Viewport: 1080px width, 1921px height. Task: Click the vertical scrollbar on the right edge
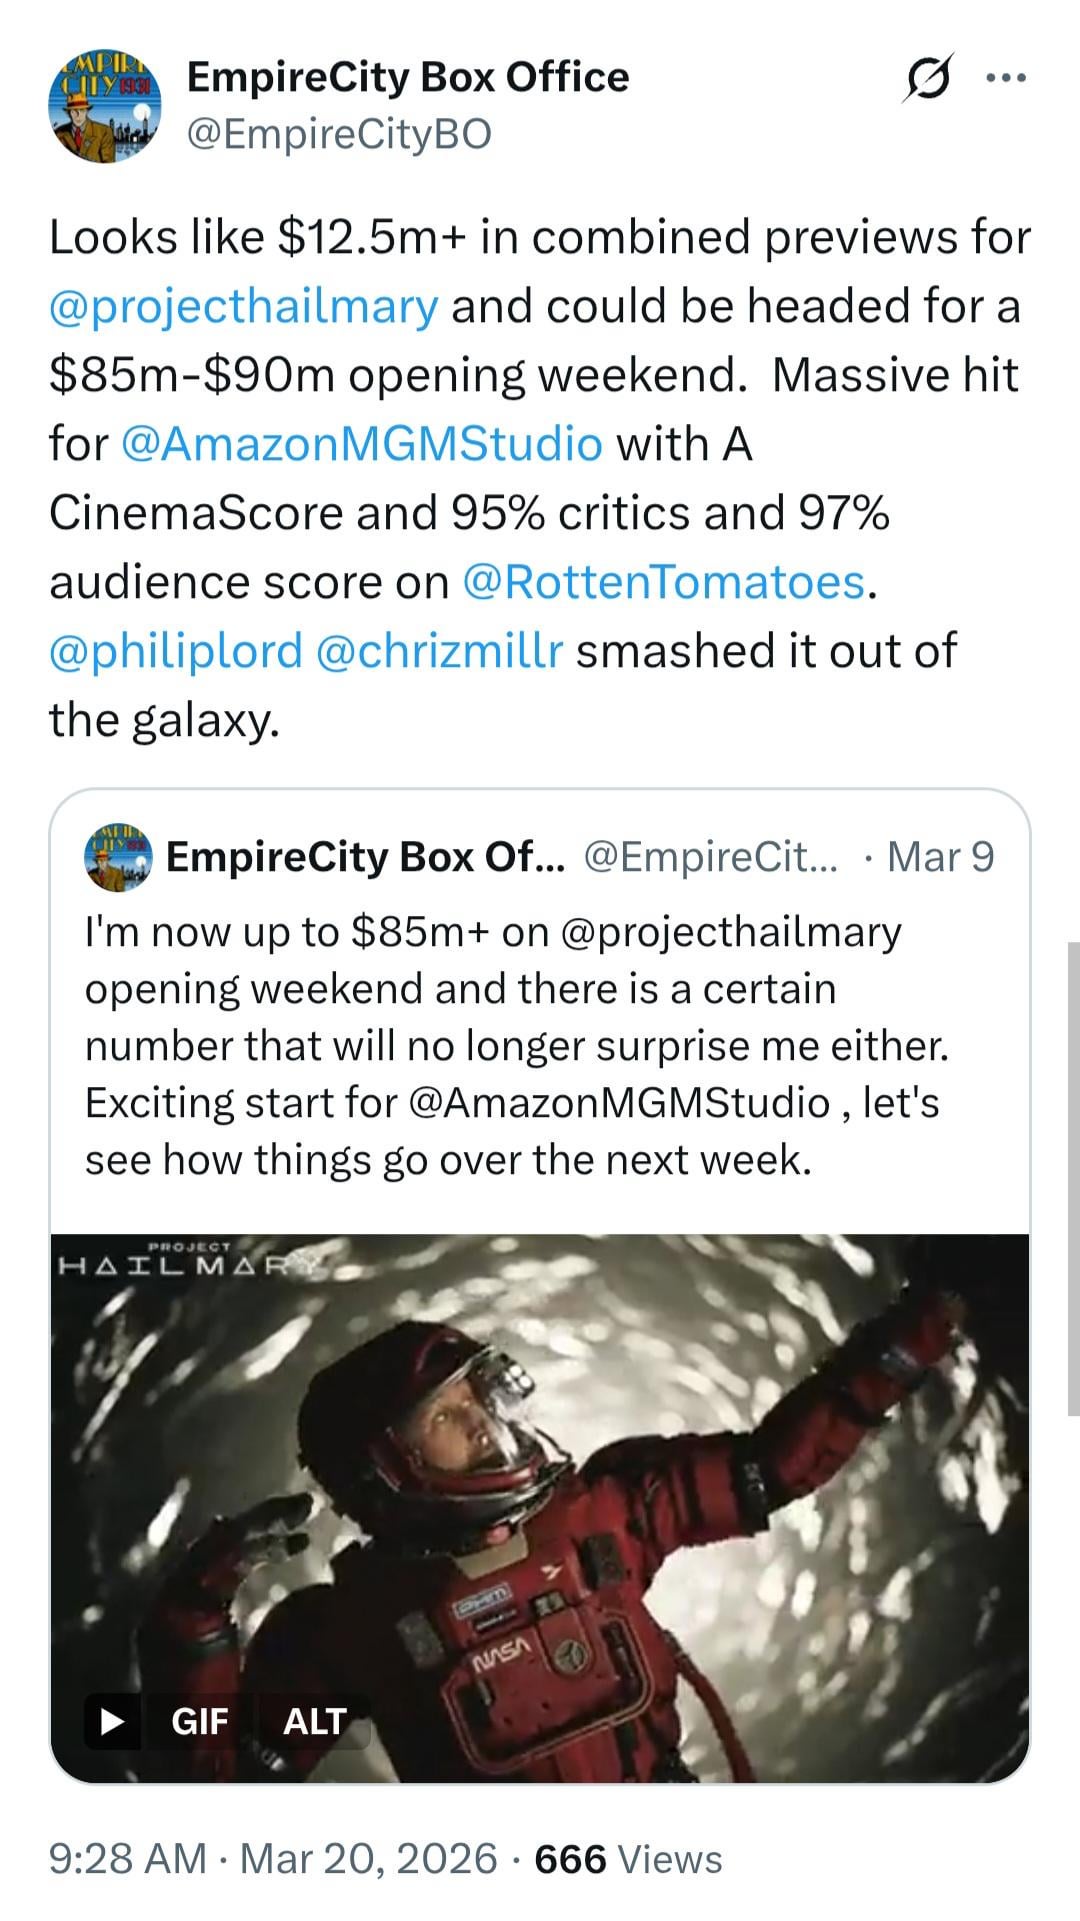coord(1073,1180)
